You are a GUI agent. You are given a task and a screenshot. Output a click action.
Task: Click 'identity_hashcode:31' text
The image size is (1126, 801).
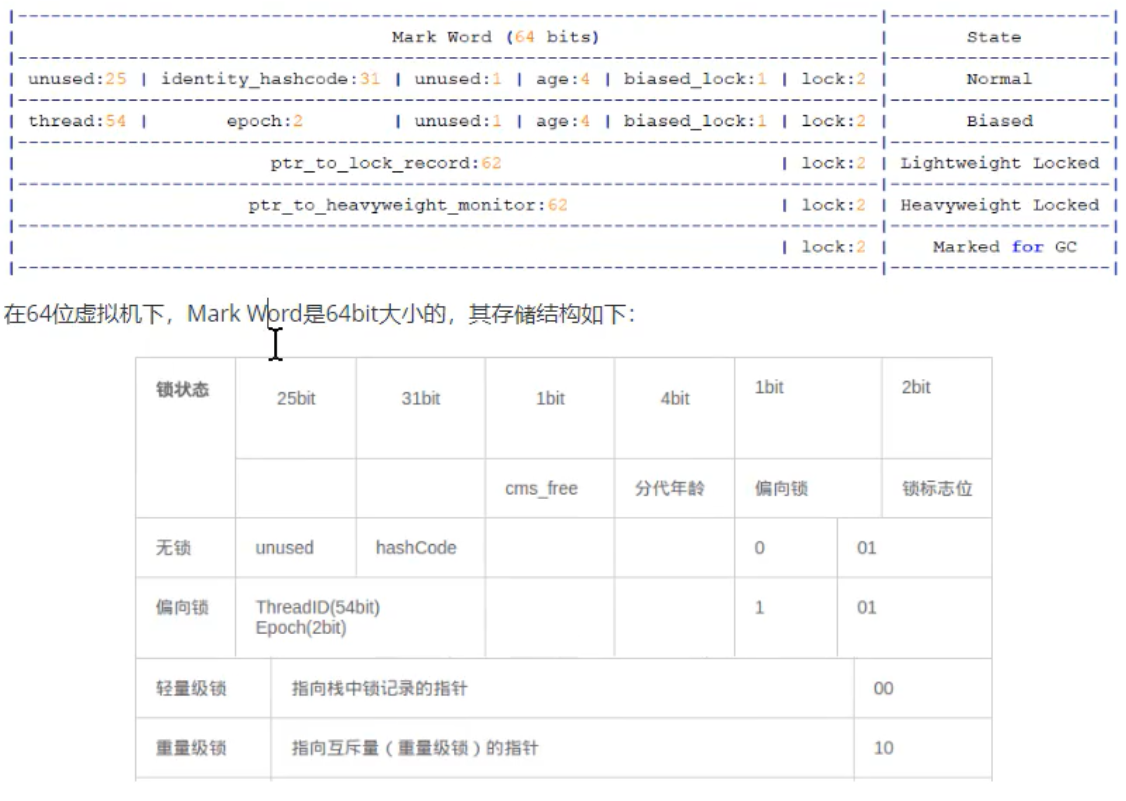tap(270, 78)
